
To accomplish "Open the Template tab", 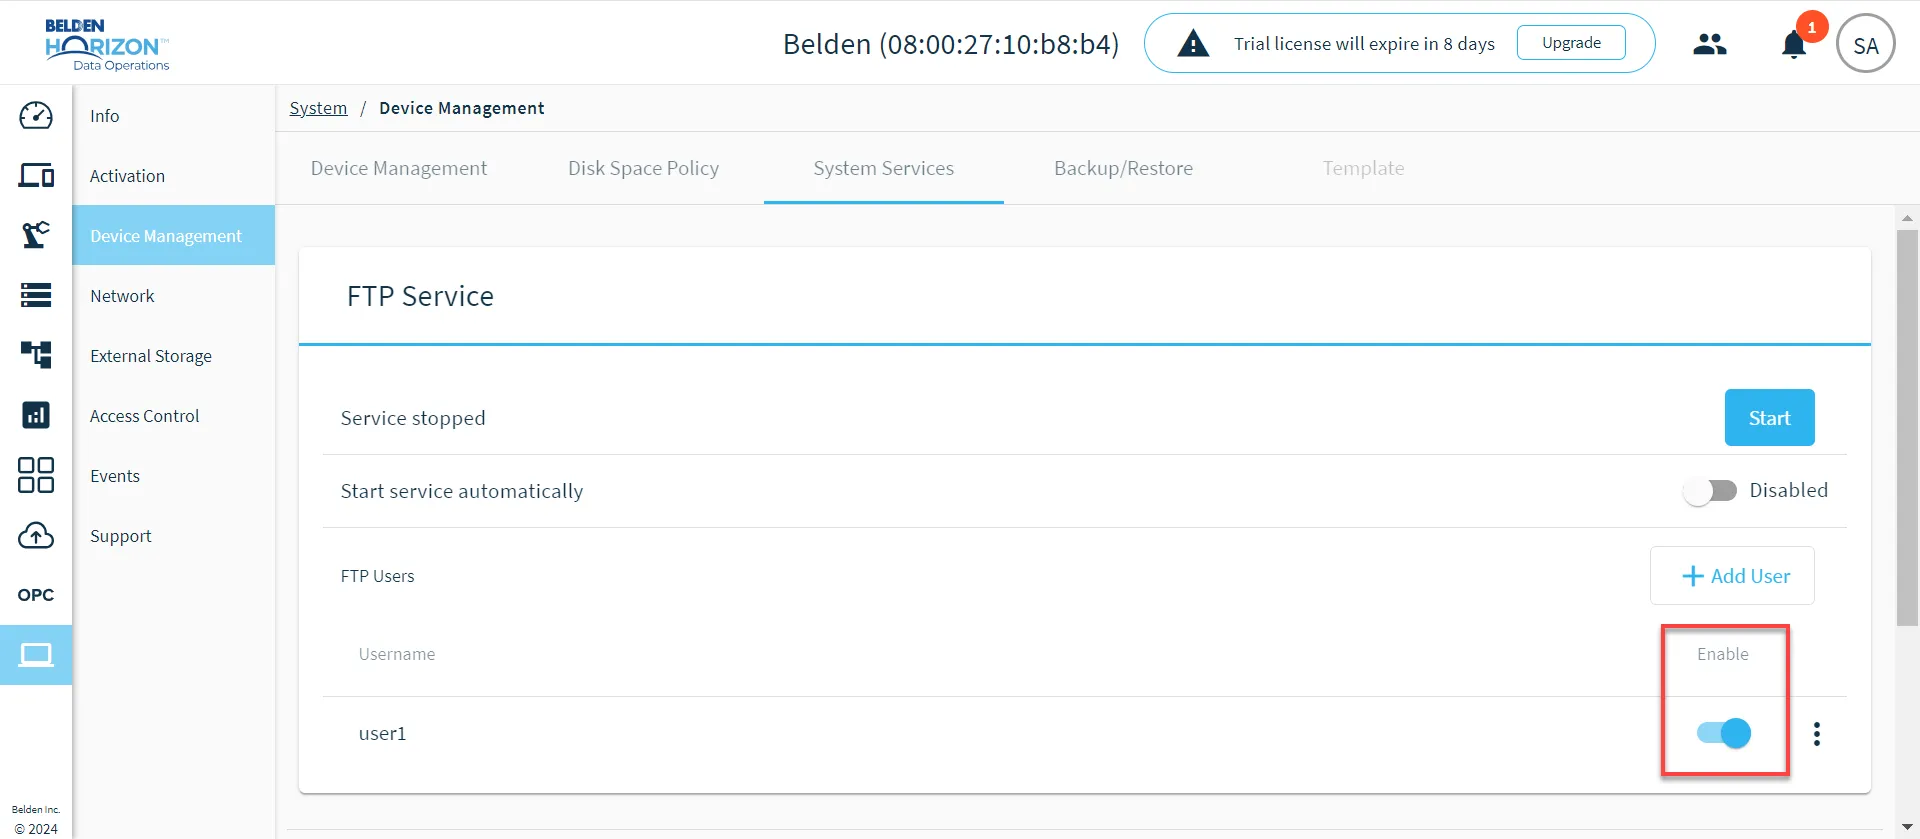I will click(x=1364, y=168).
